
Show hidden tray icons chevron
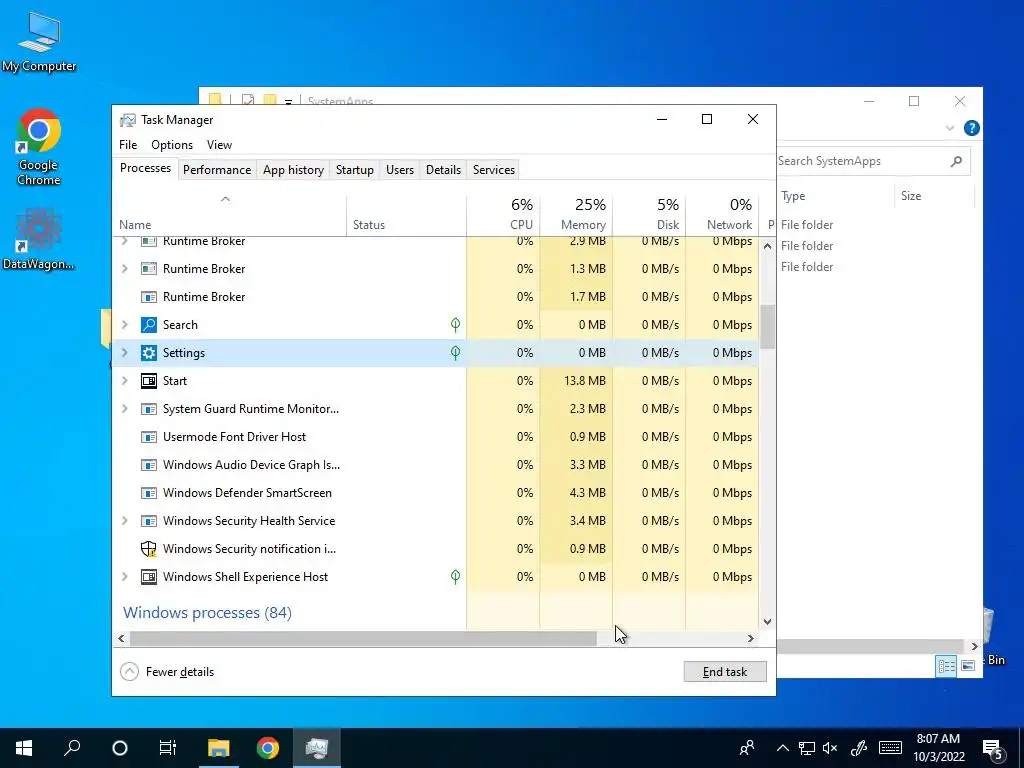pyautogui.click(x=782, y=748)
